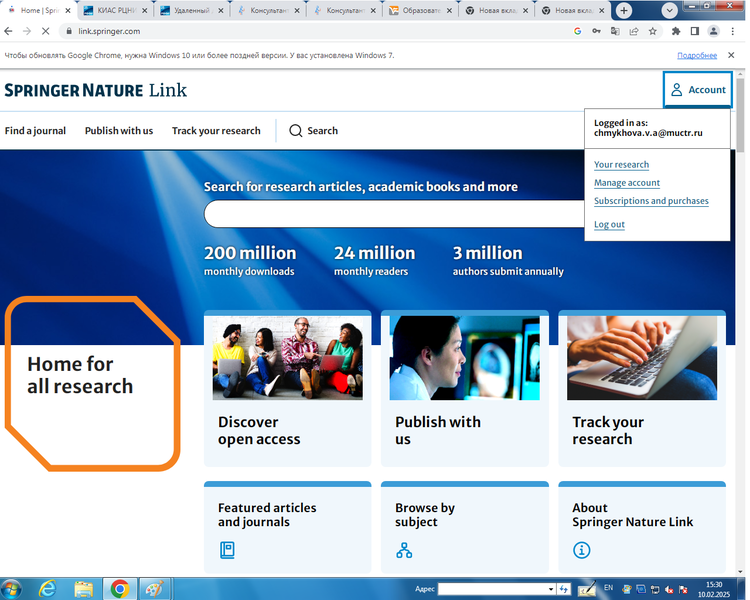Expand the taskbar Адрес dropdown arrow
750x600 pixels.
pos(551,589)
